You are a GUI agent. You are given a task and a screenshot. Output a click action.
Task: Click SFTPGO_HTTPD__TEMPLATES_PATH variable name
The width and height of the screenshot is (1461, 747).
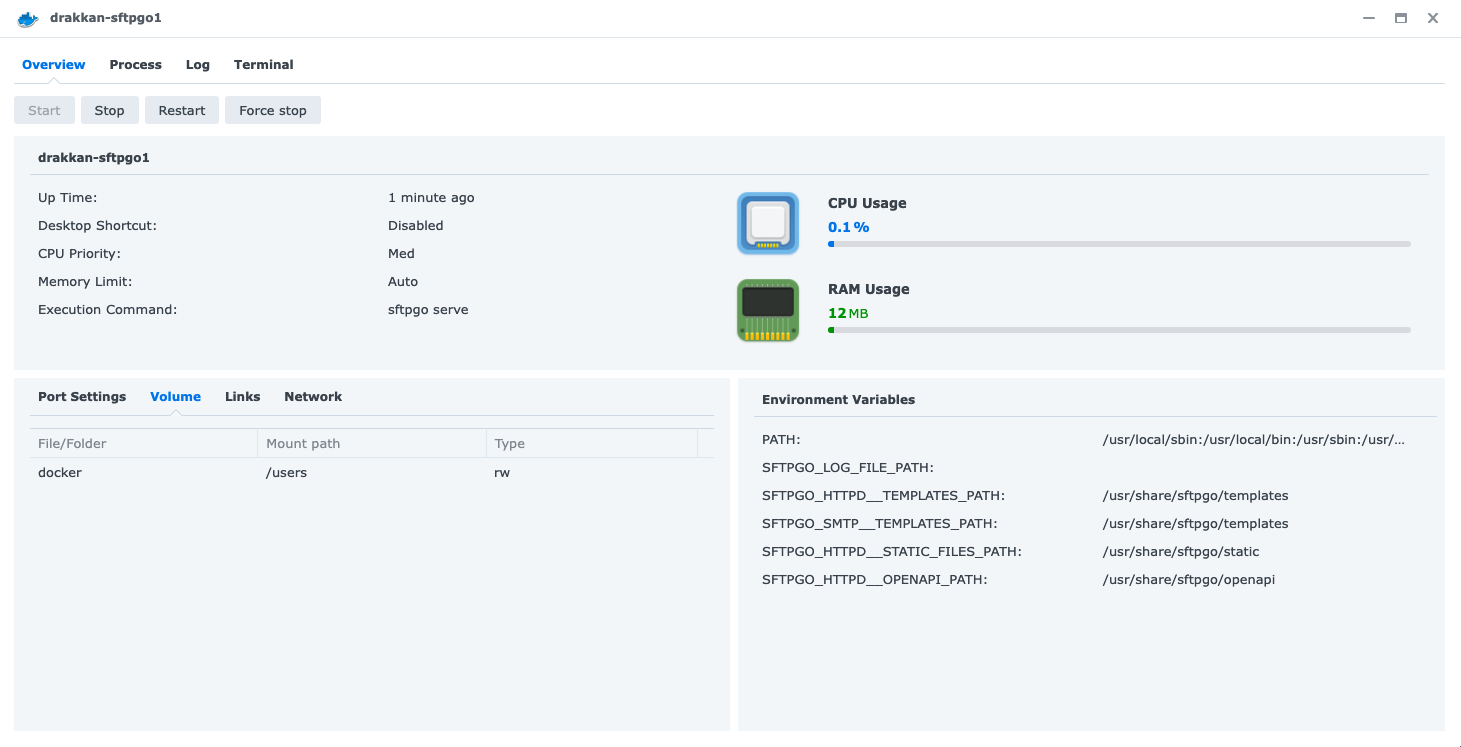point(883,495)
